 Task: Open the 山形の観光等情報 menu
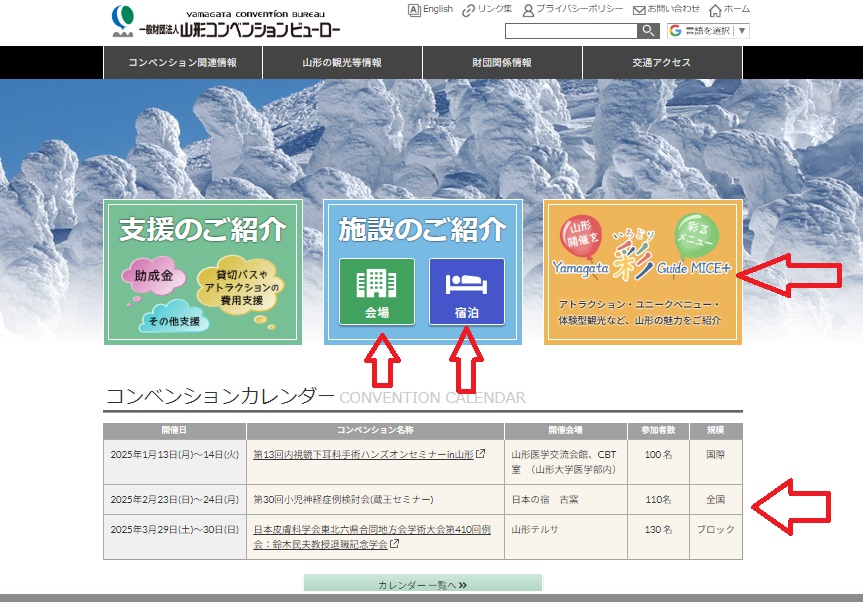[x=342, y=62]
